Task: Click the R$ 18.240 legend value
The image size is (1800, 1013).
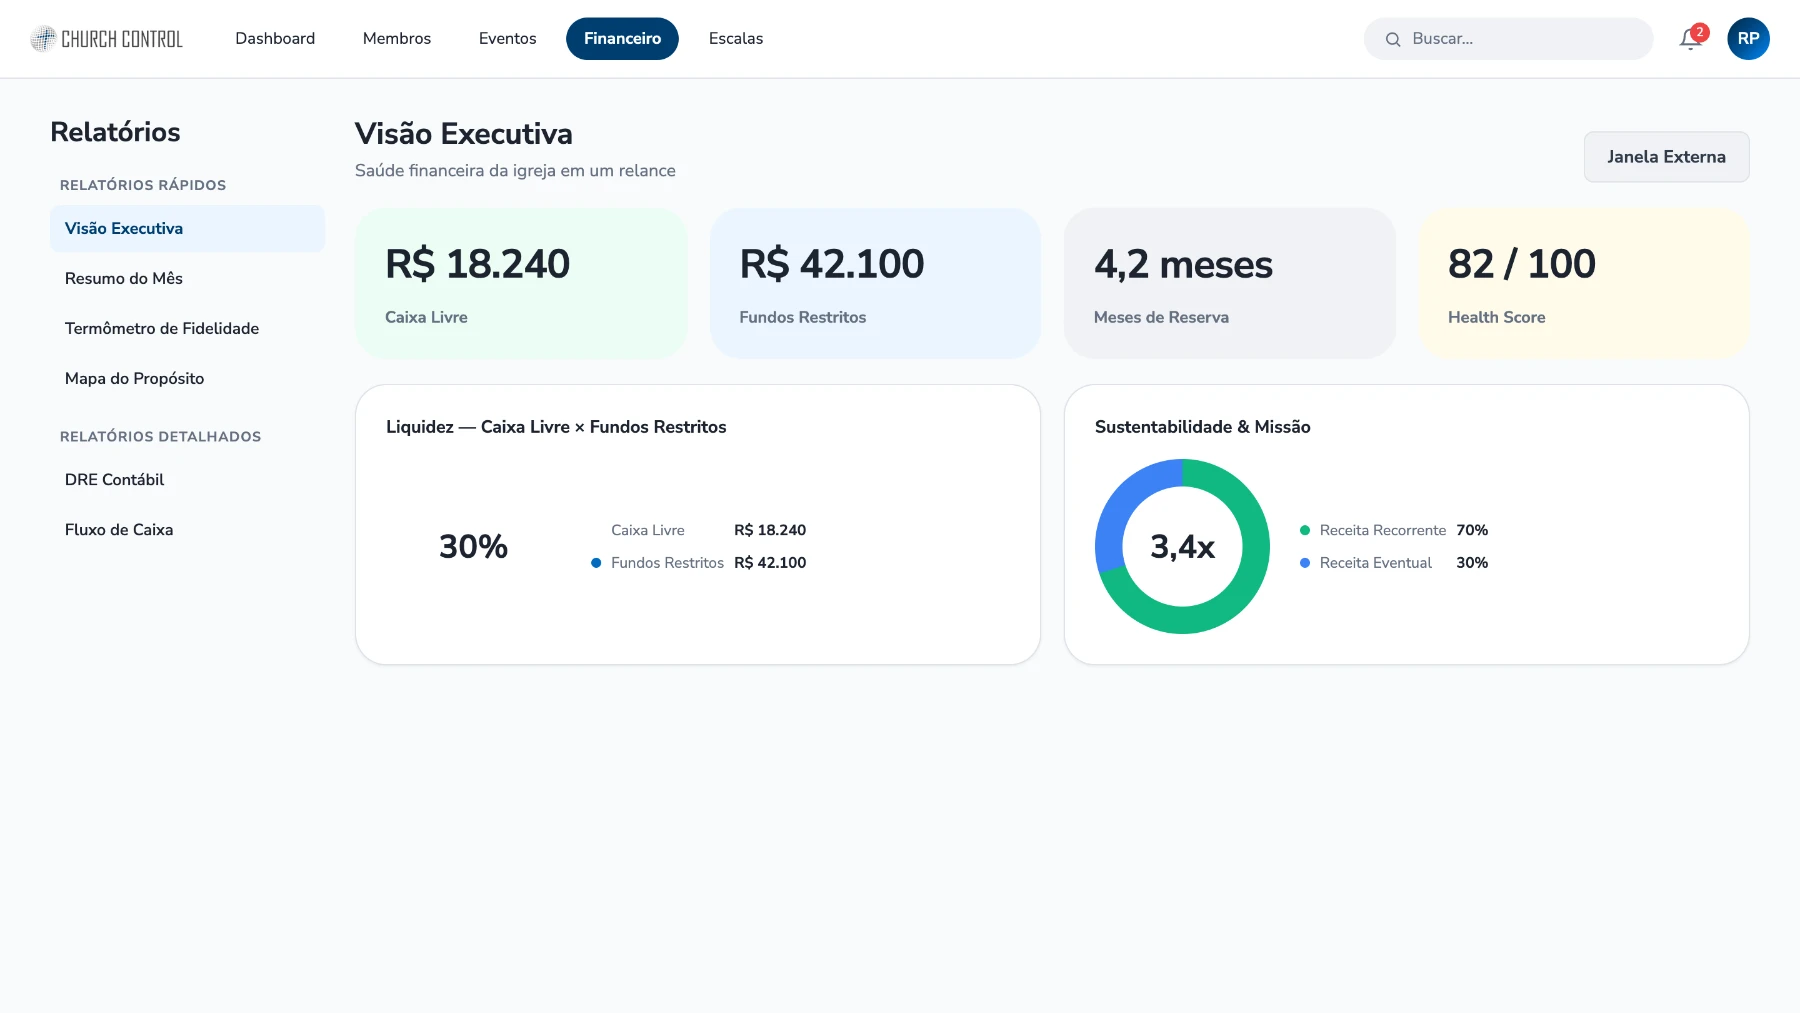Action: 770,531
